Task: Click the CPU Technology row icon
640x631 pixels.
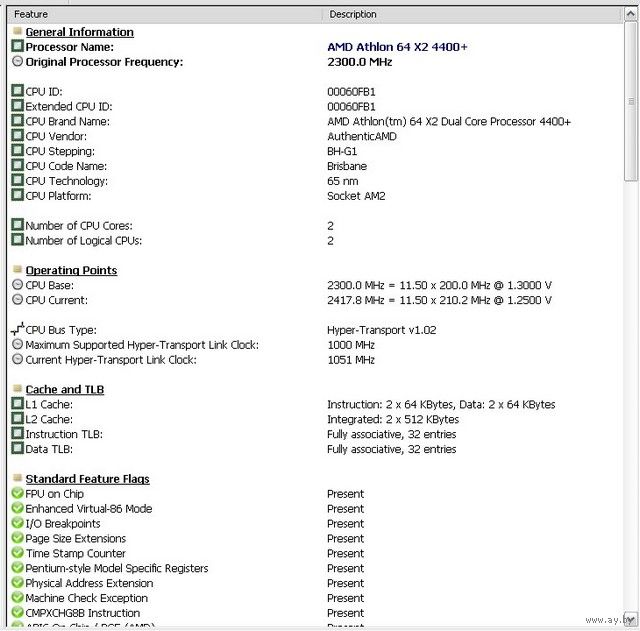Action: pyautogui.click(x=17, y=180)
